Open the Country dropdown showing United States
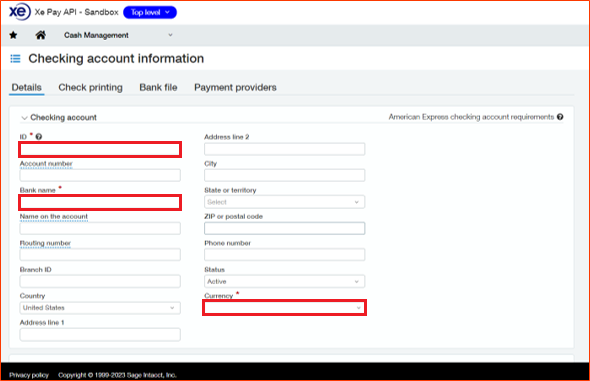The height and width of the screenshot is (381, 590). [x=100, y=308]
